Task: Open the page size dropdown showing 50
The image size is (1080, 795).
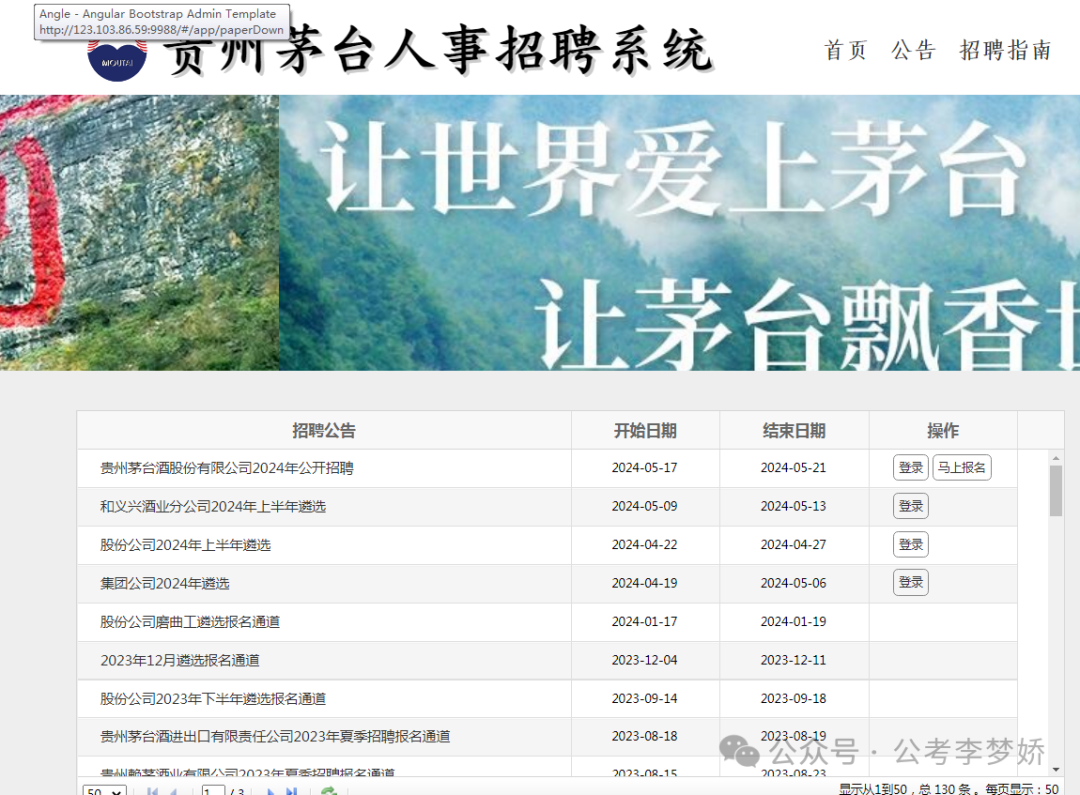Action: tap(105, 792)
